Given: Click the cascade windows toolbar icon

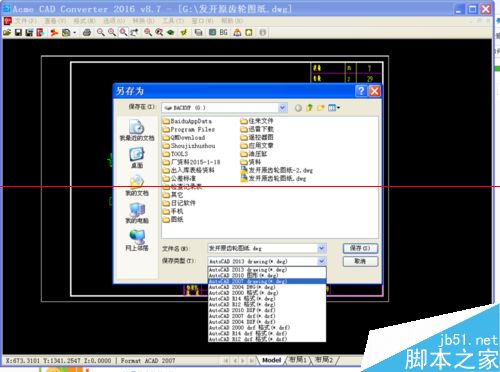Looking at the screenshot, I should click(199, 32).
